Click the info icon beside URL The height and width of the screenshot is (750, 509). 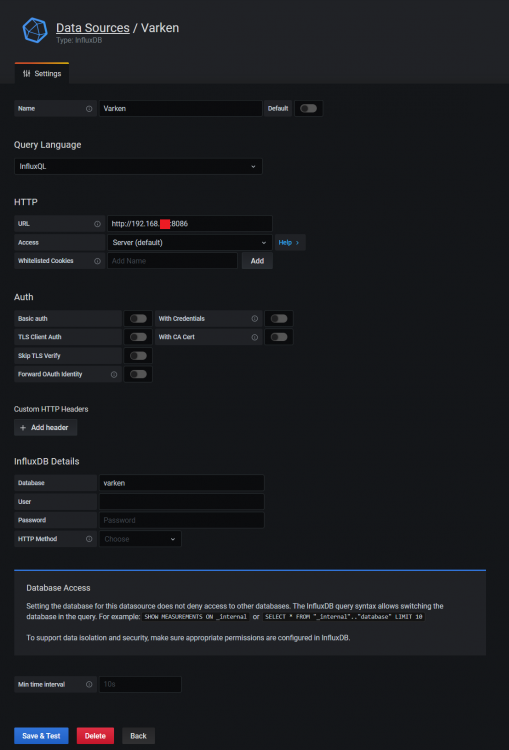coord(97,224)
